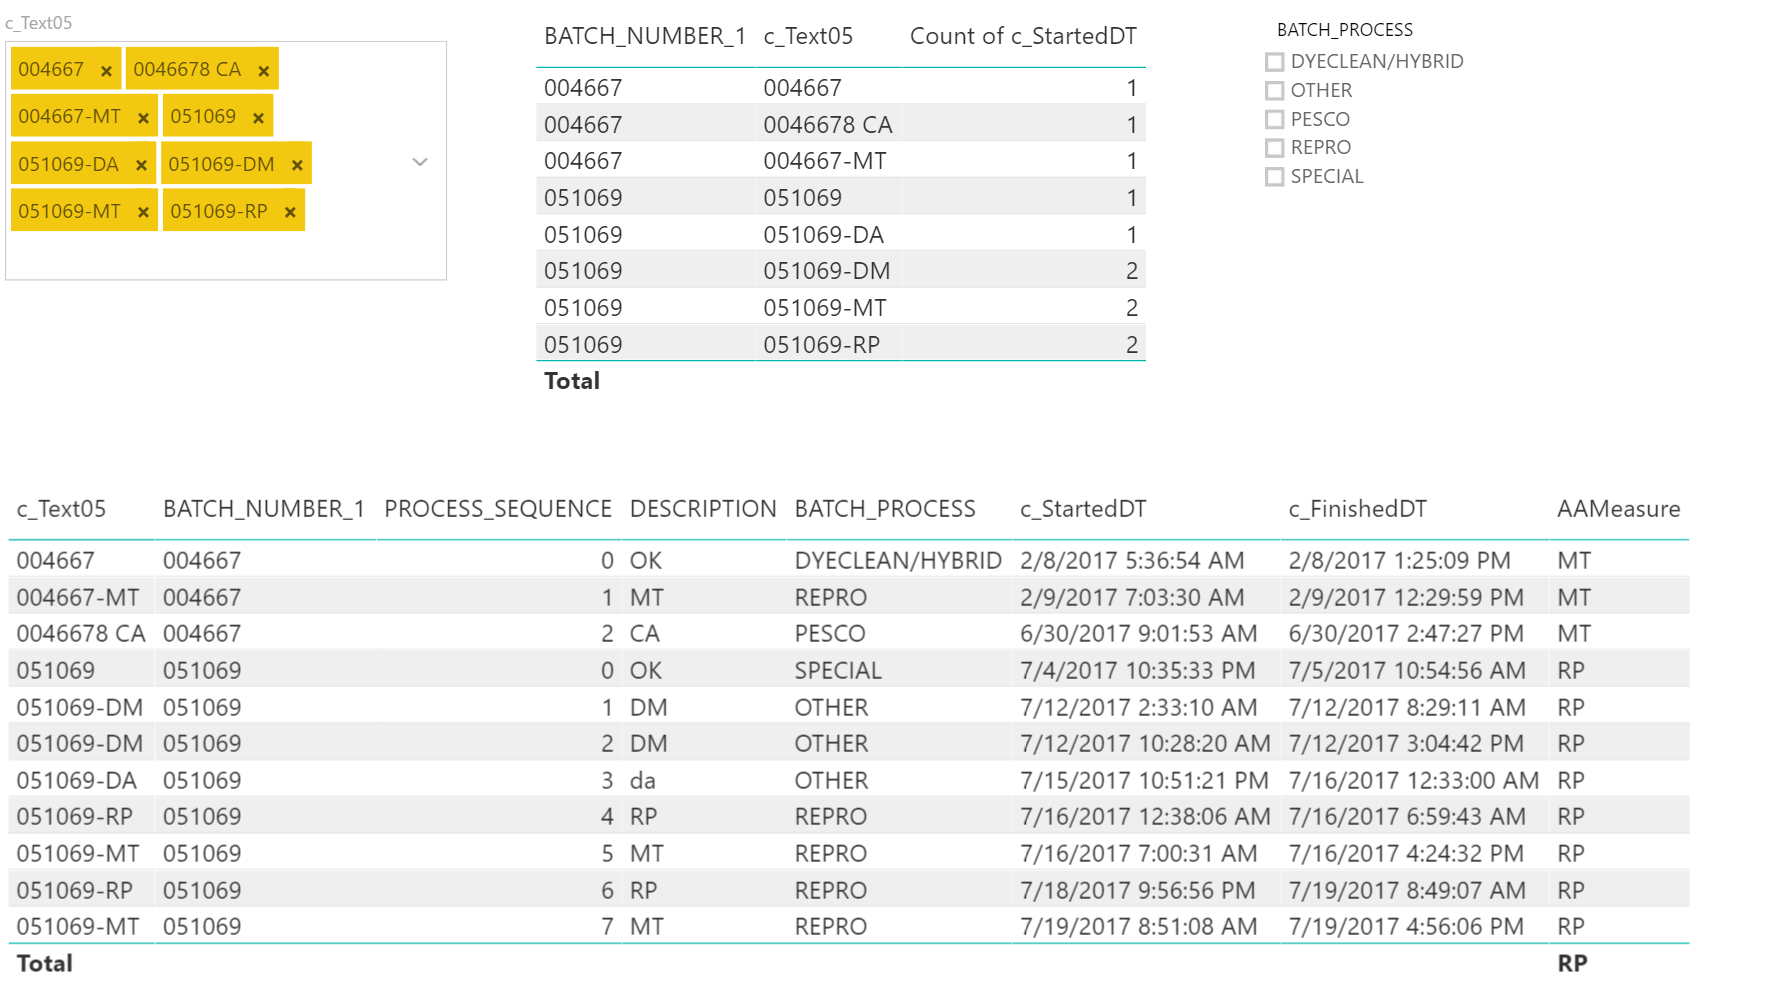Image resolution: width=1765 pixels, height=999 pixels.
Task: Sort bottom table by BATCH_PROCESS header
Action: tap(885, 509)
